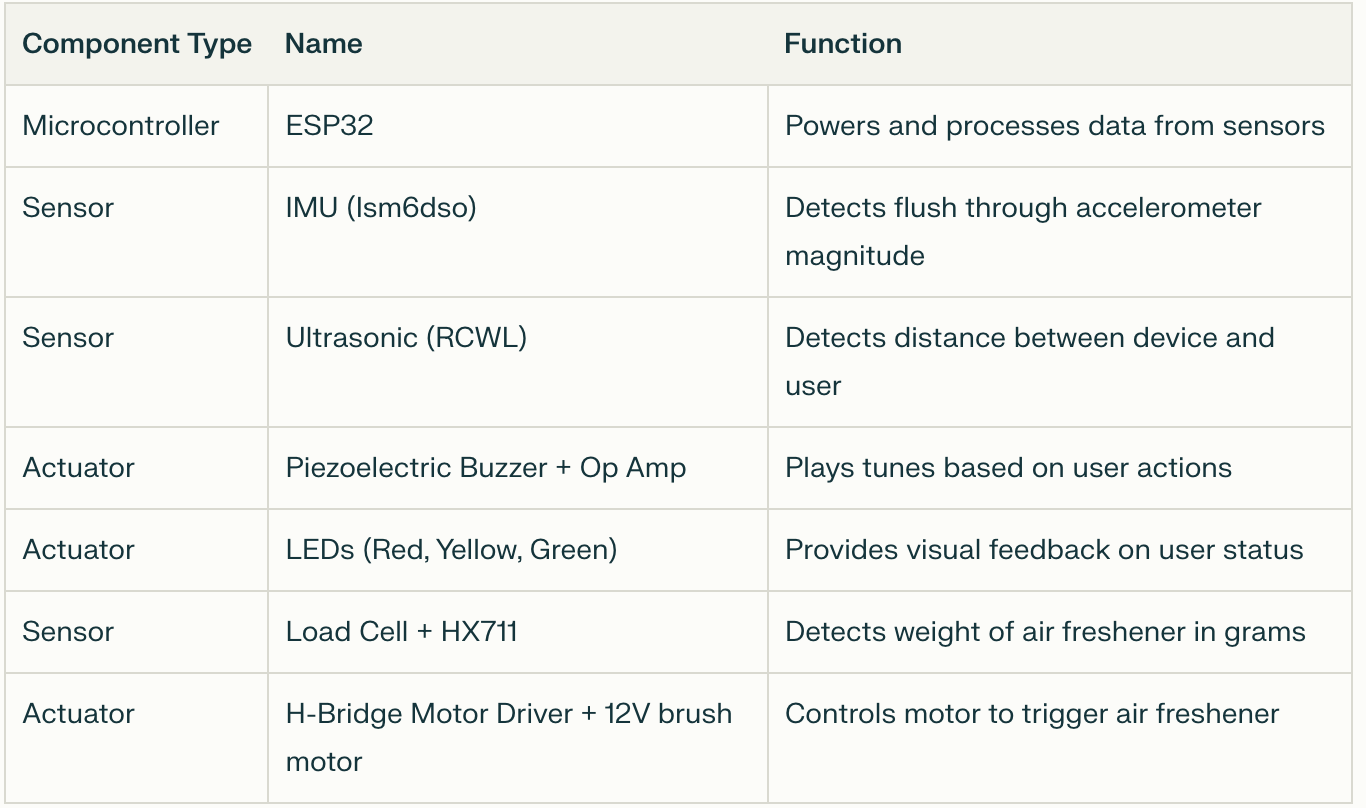Click the Name column header
Screen dimensions: 1366x808
click(x=323, y=44)
